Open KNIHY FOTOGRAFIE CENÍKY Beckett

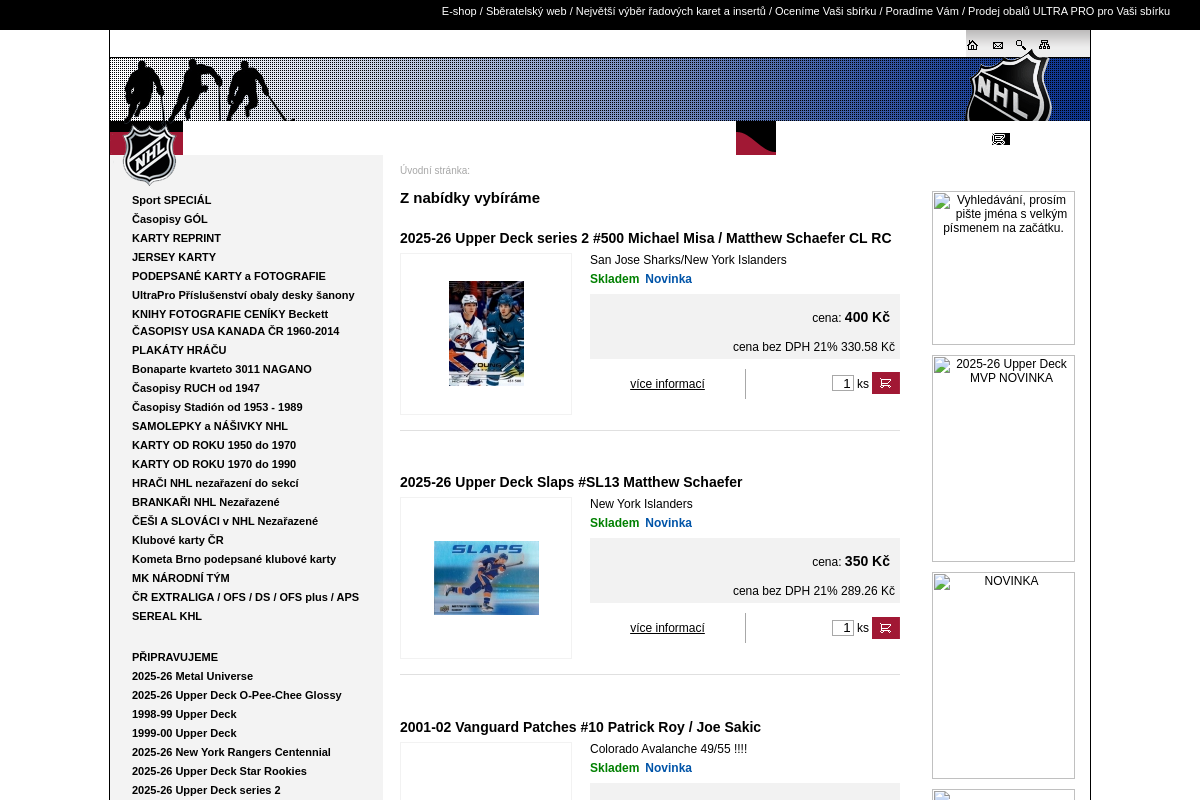coord(230,314)
